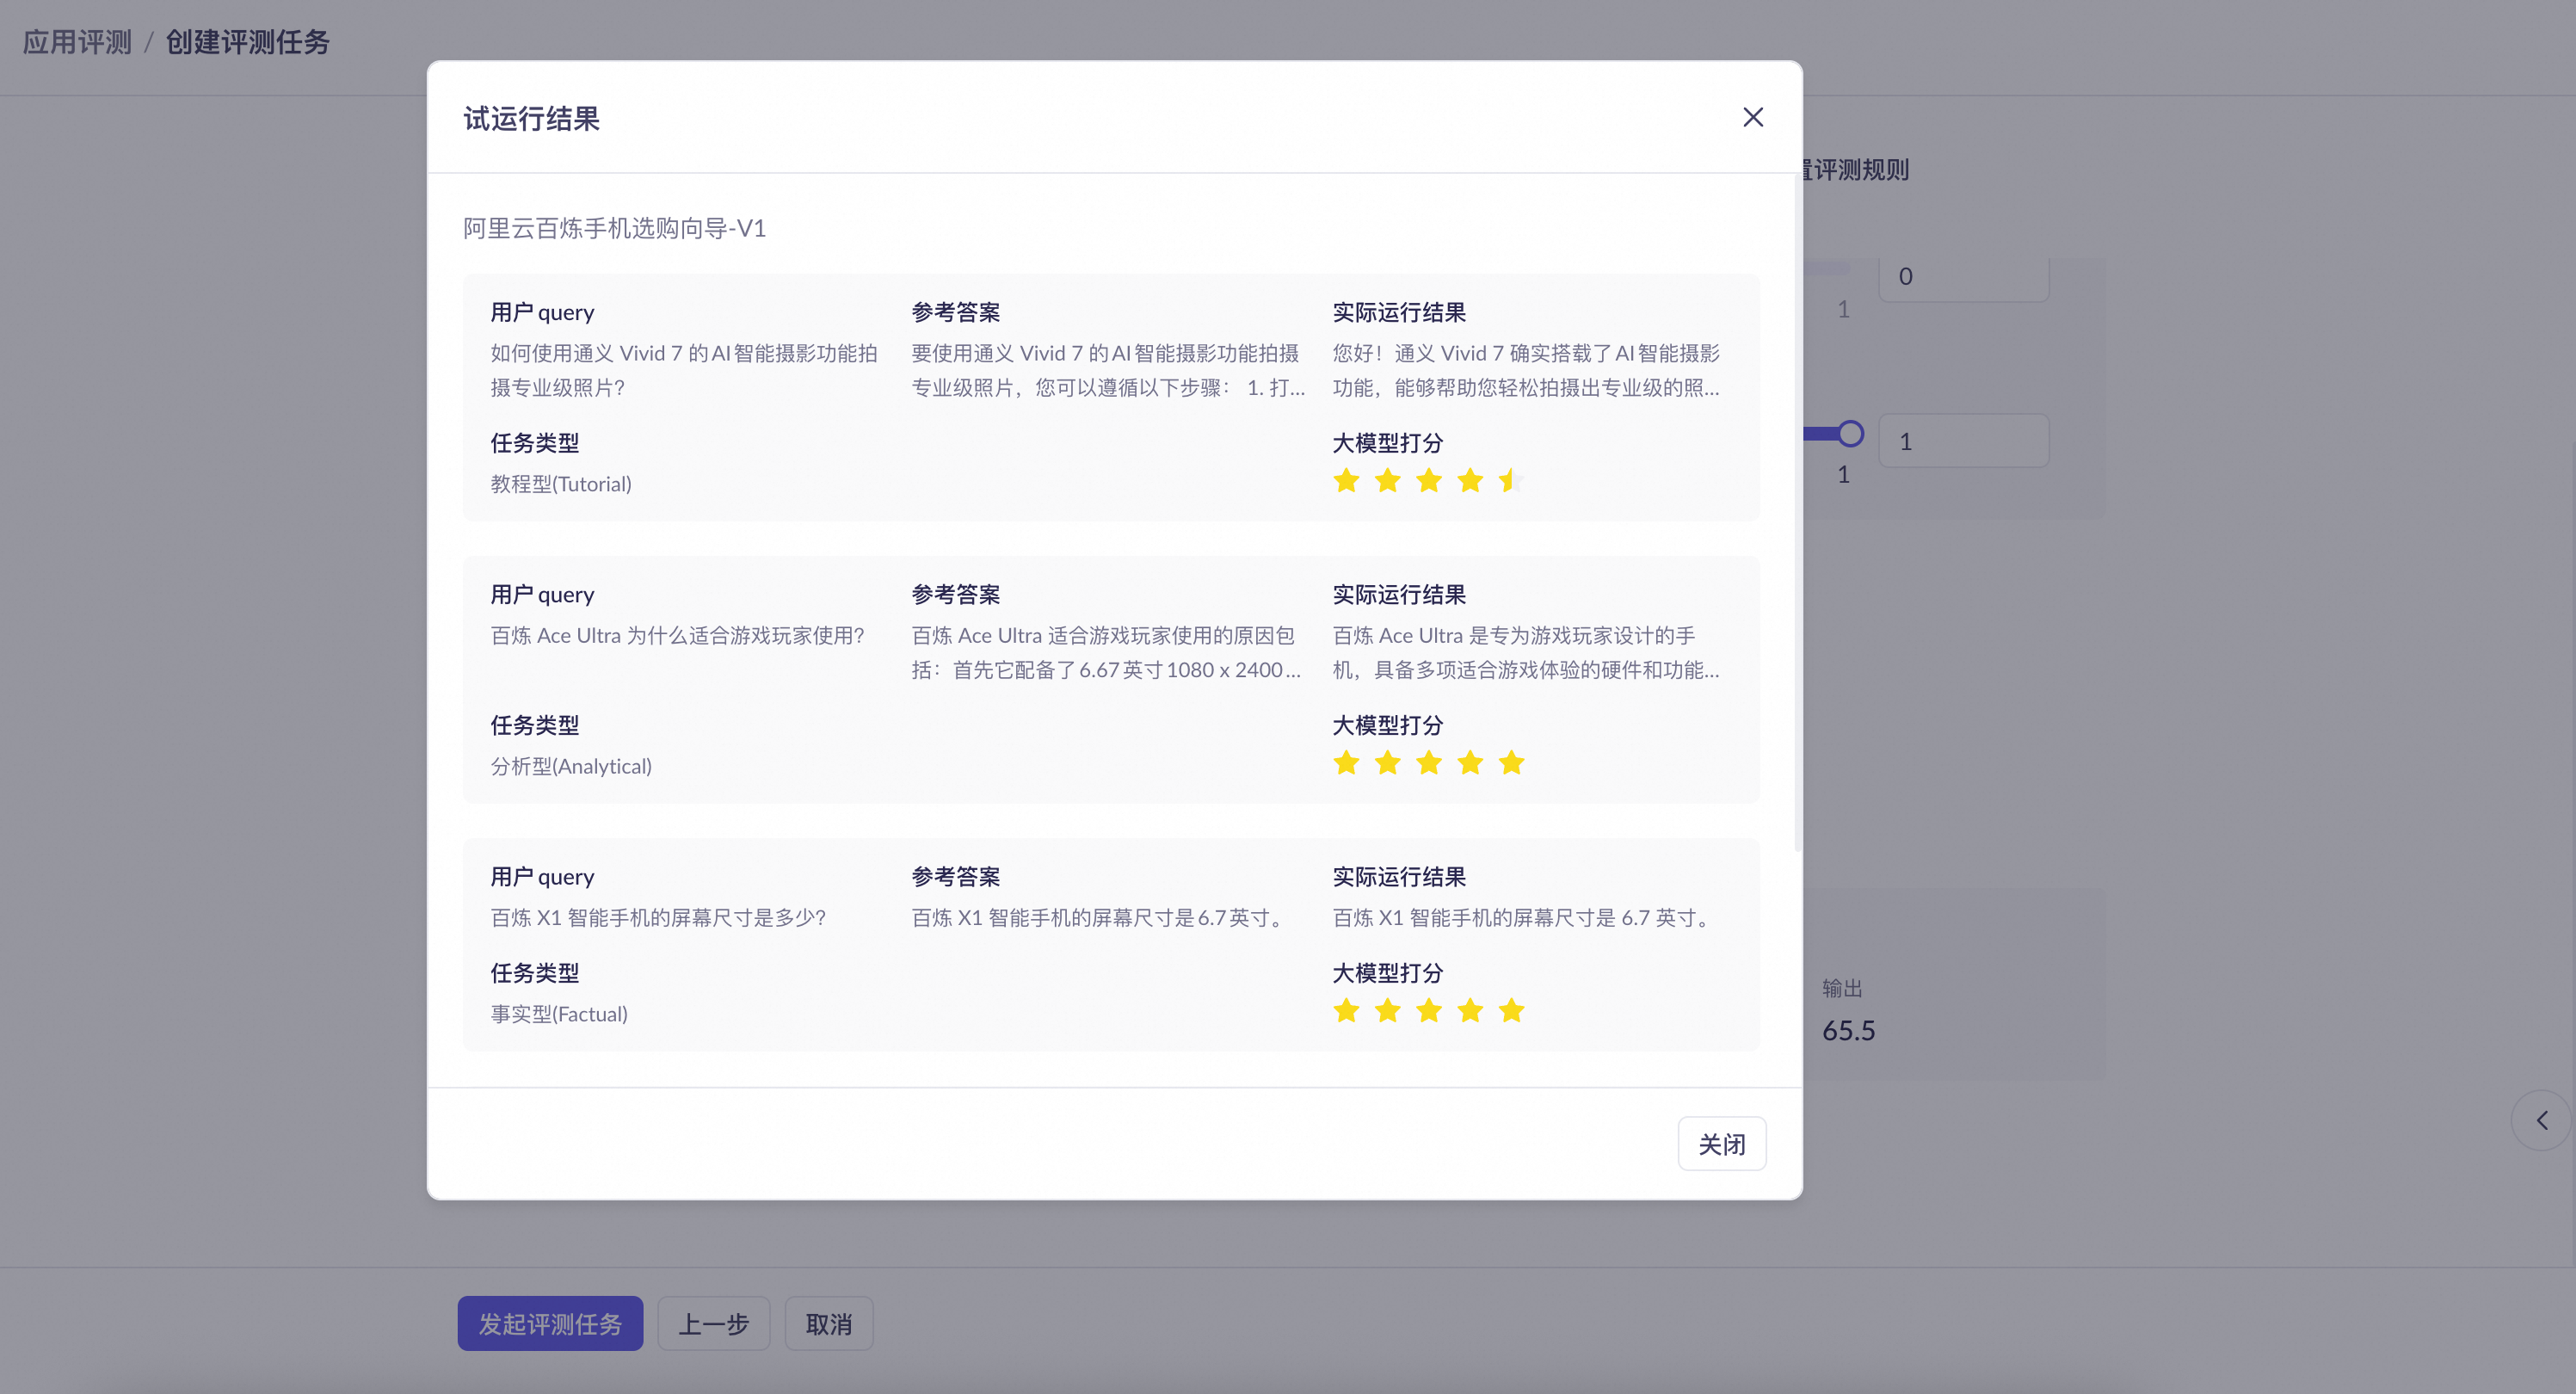The height and width of the screenshot is (1394, 2576).
Task: Click the fifth star in the Analytical rating
Action: (1510, 763)
